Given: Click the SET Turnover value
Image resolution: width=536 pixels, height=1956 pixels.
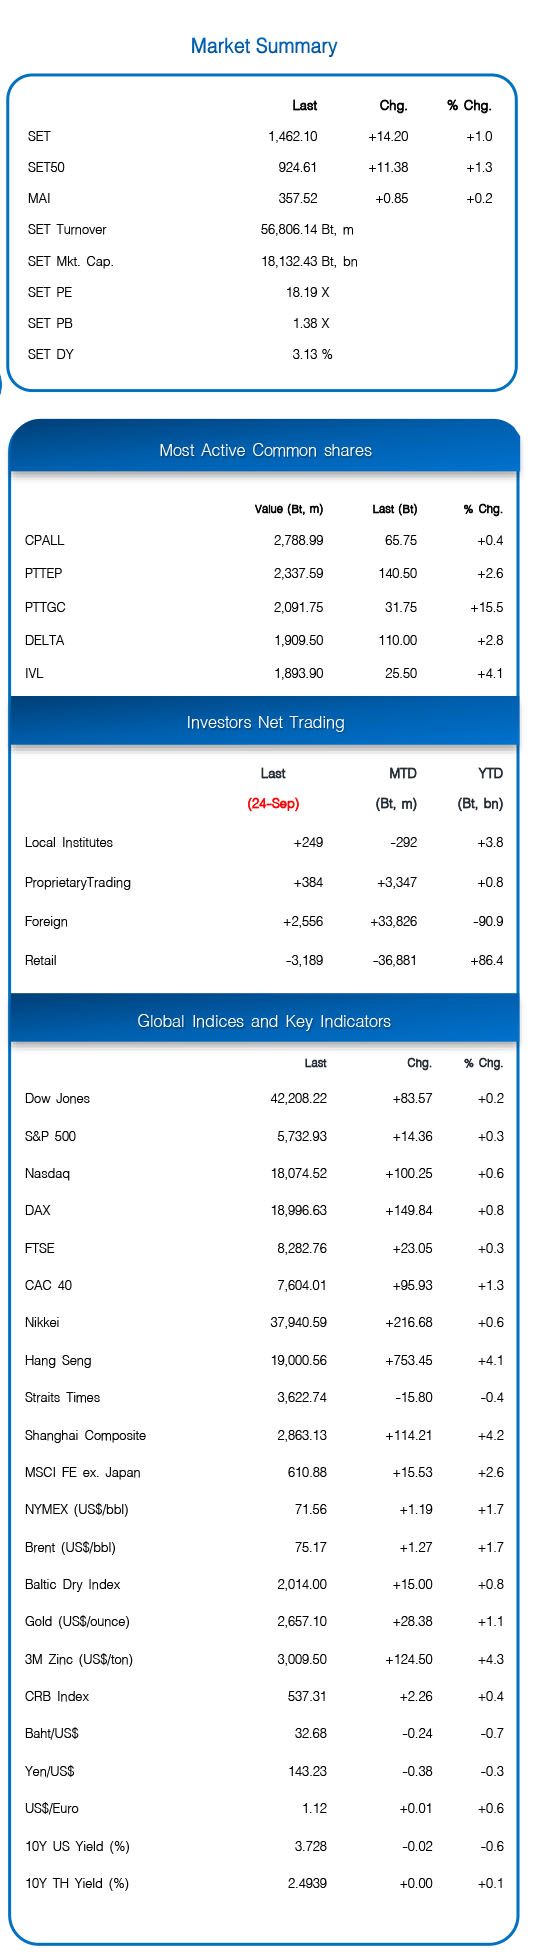Looking at the screenshot, I should [x=307, y=230].
